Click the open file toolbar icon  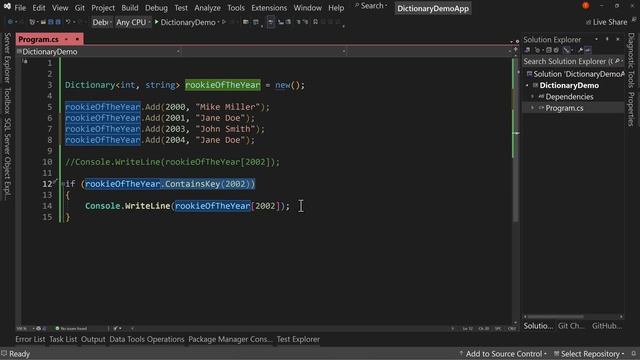(x=43, y=22)
